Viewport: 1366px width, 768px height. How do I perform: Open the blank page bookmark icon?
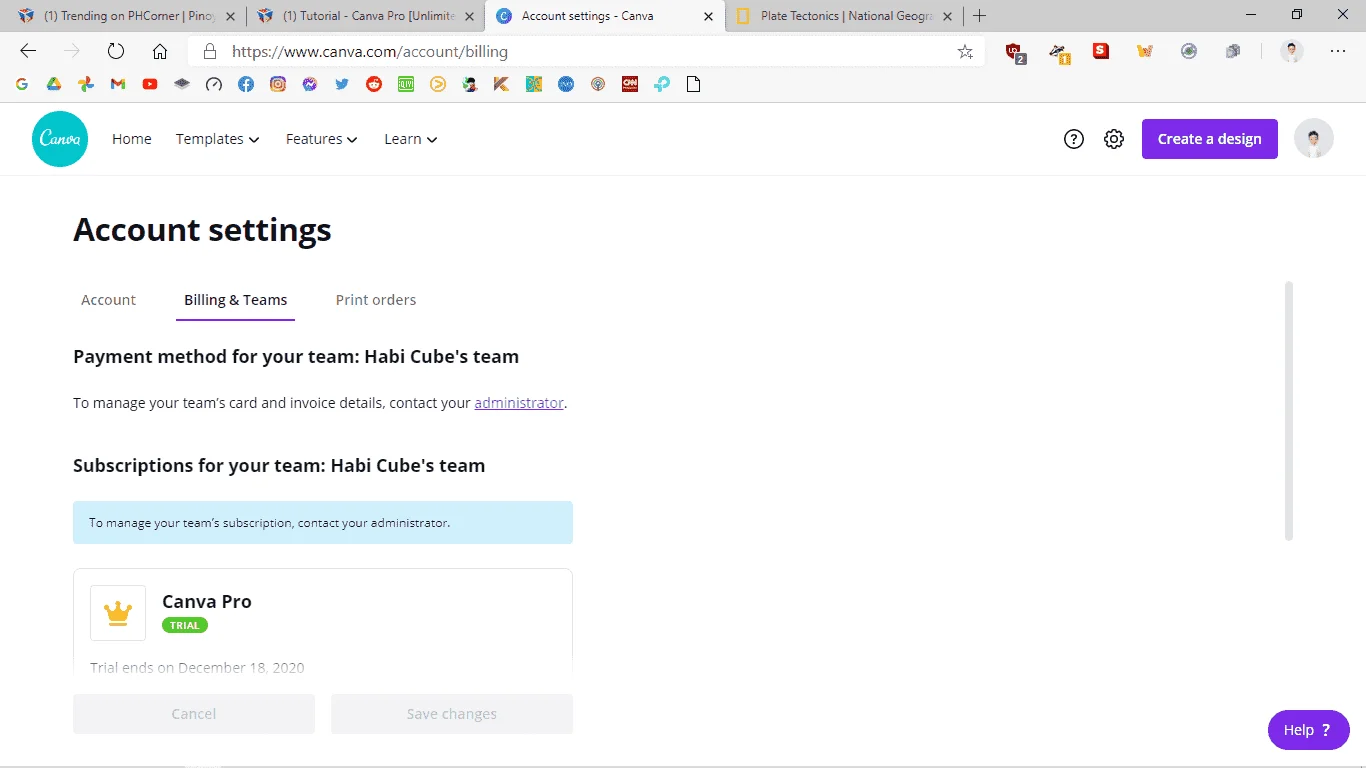(694, 85)
